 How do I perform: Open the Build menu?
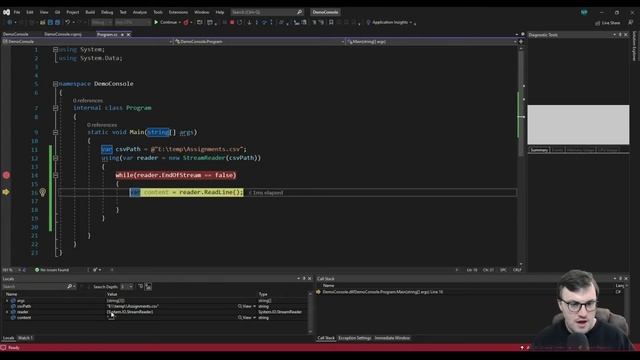point(90,12)
